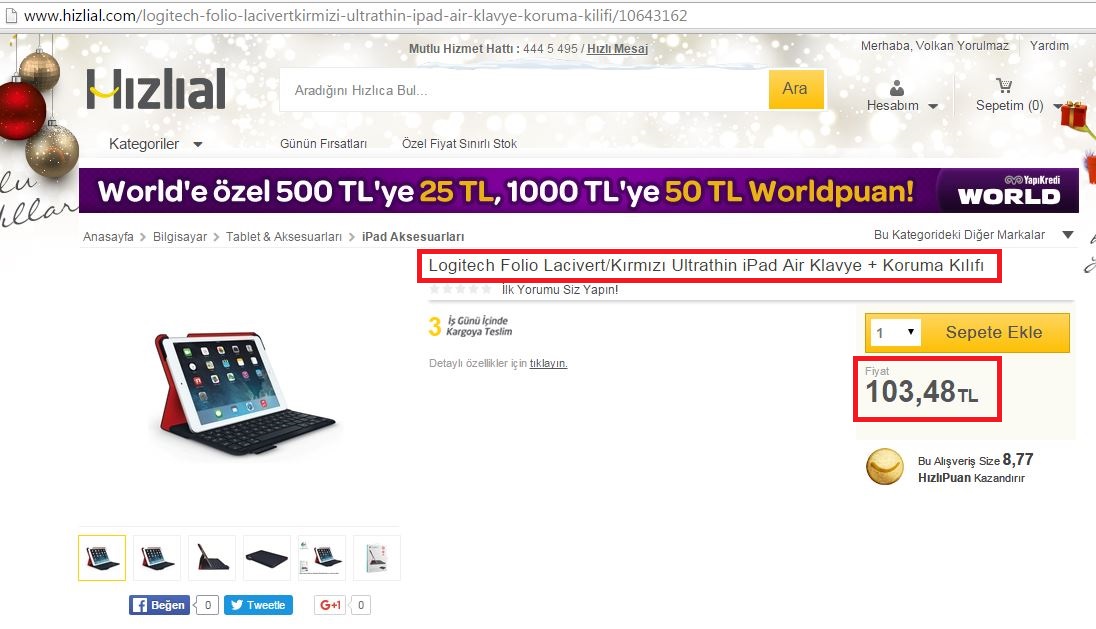Click the Twitter Tweetle button

coord(259,605)
